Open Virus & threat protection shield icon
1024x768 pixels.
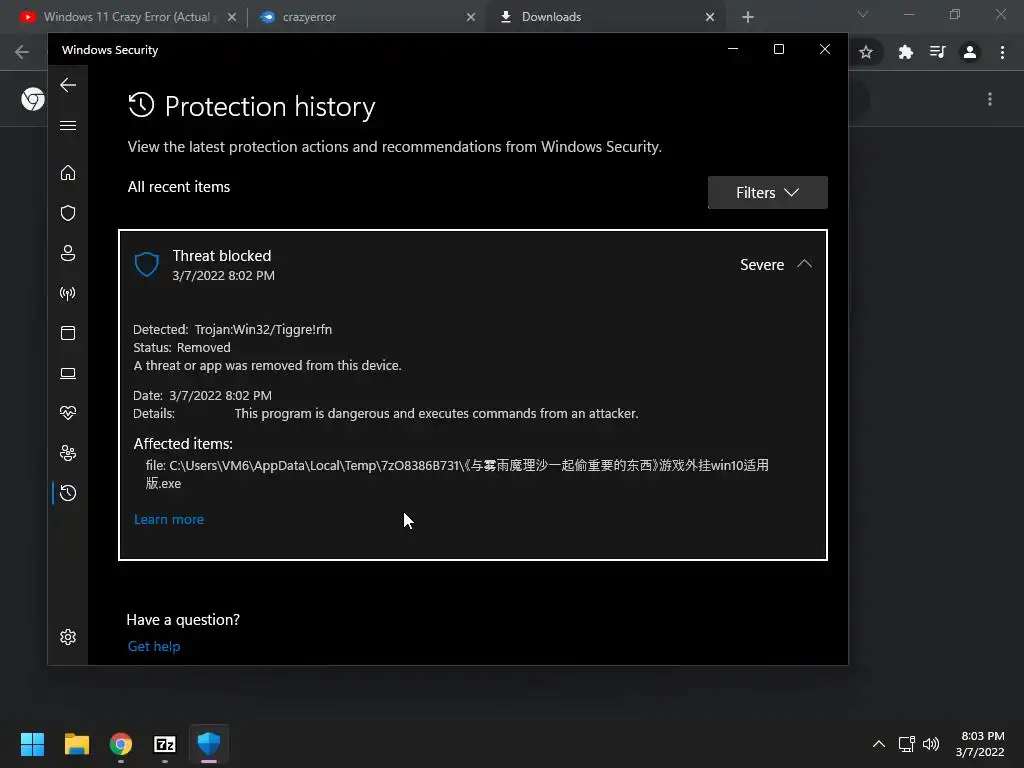pyautogui.click(x=68, y=213)
